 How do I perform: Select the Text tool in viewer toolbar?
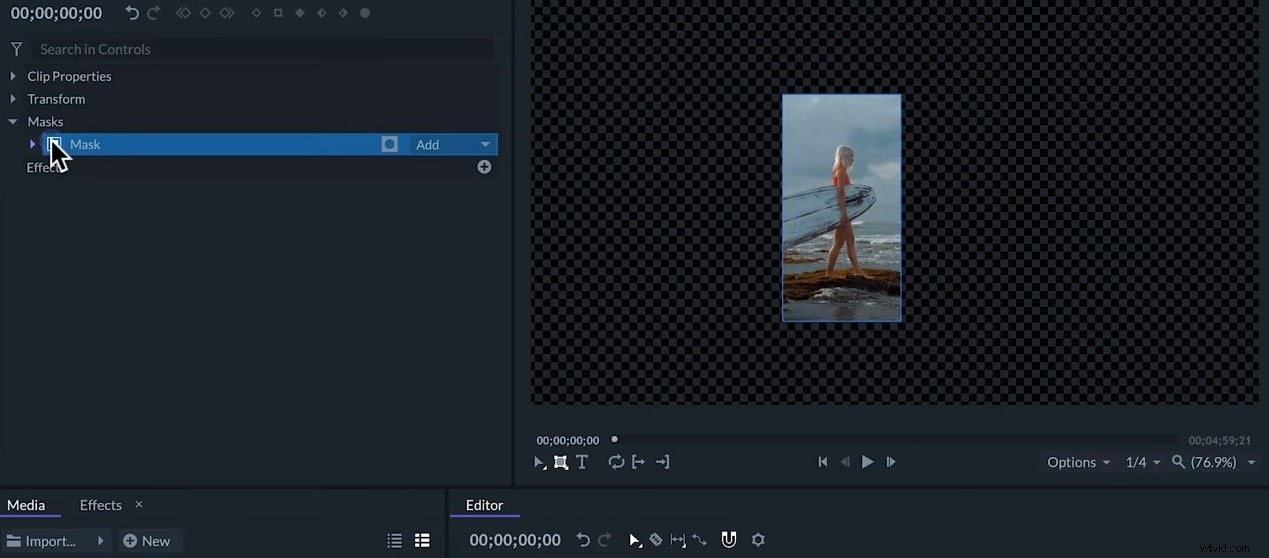[x=582, y=462]
